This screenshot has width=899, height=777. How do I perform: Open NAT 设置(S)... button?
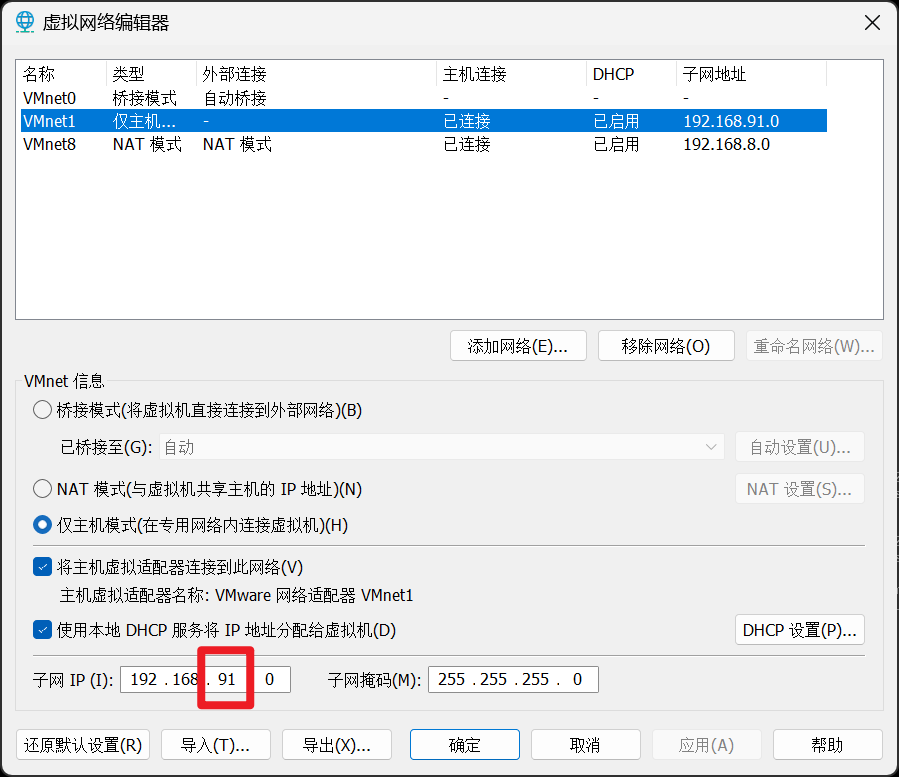coord(800,489)
